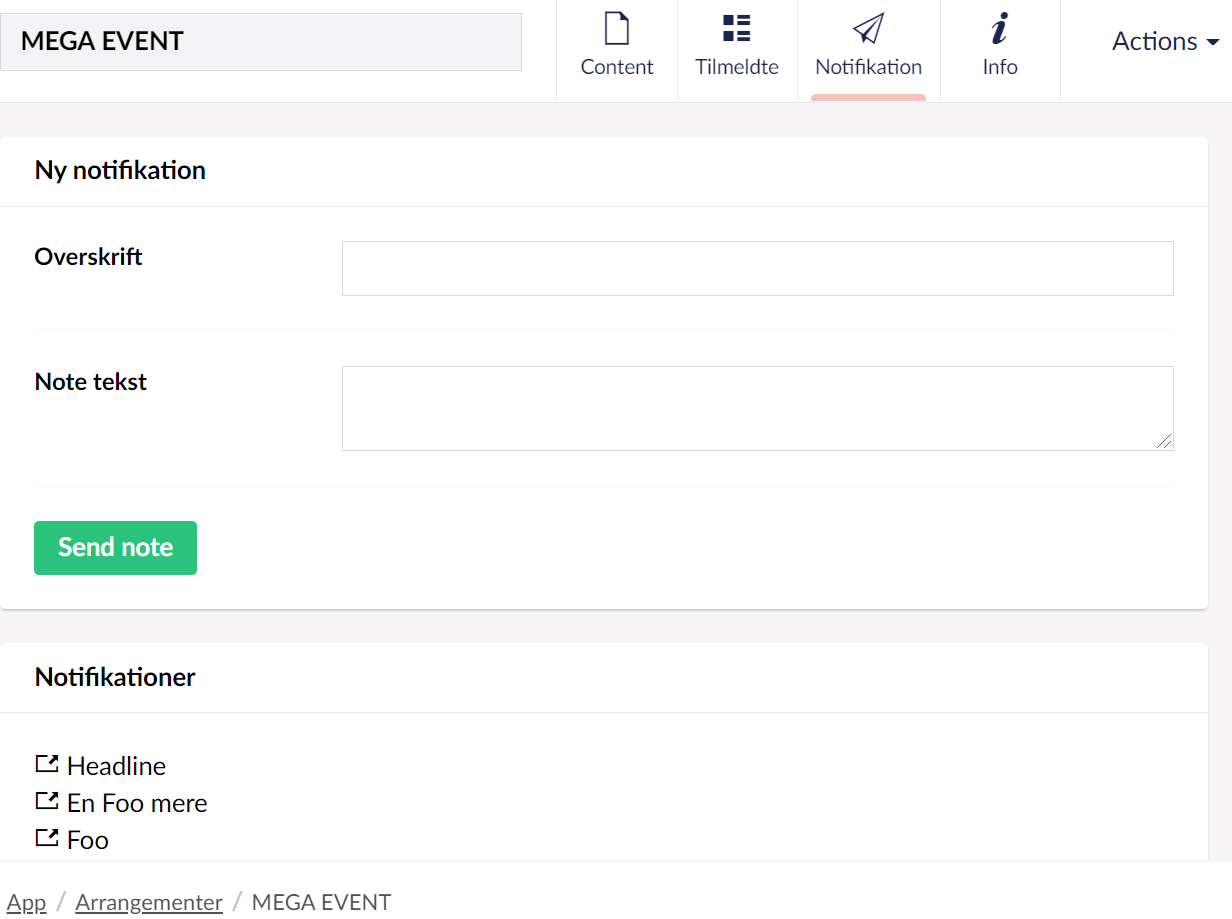Click the Notifikation paper plane icon
The image size is (1232, 919).
pyautogui.click(x=868, y=29)
